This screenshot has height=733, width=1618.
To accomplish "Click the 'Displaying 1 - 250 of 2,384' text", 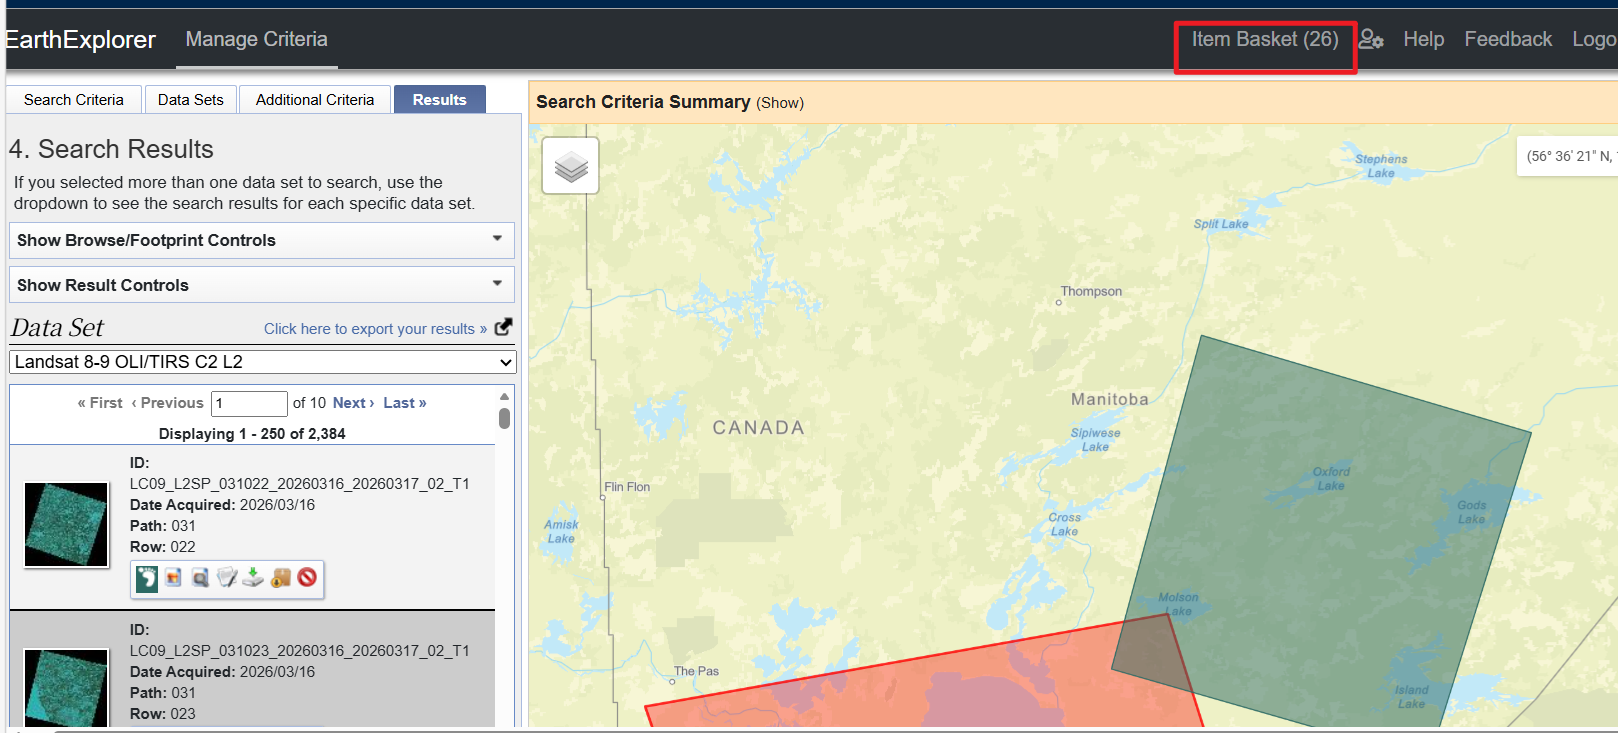I will tap(252, 434).
